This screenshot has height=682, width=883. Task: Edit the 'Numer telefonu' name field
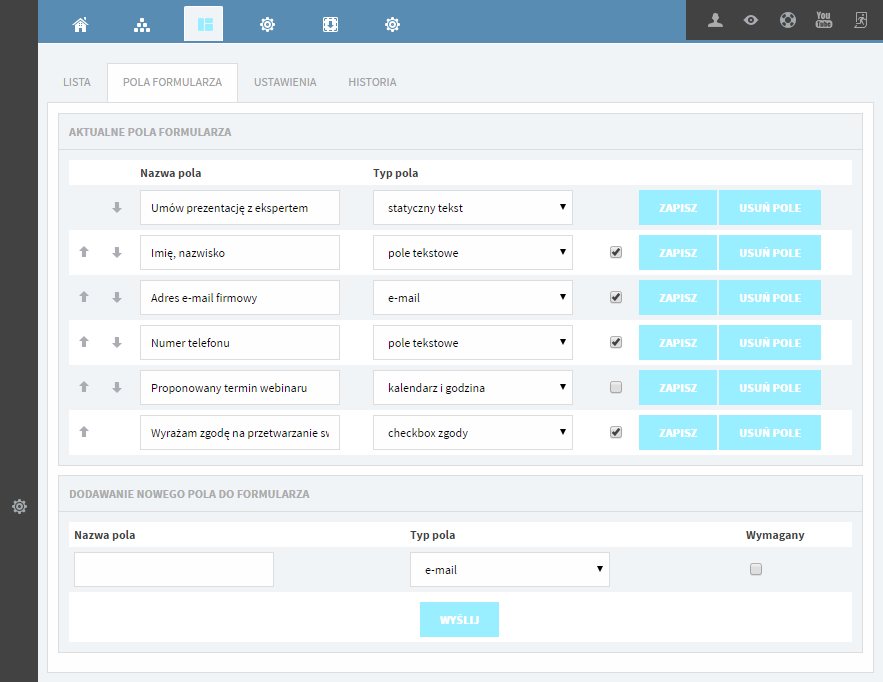tap(240, 342)
